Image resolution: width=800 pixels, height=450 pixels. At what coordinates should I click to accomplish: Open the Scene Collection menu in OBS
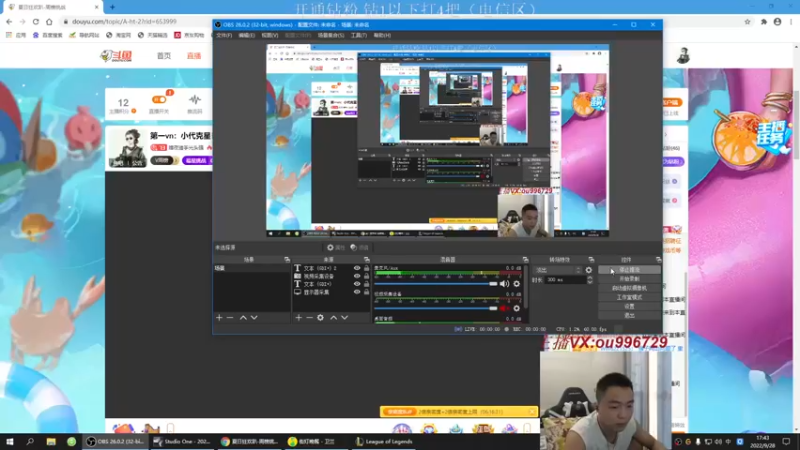coord(331,35)
